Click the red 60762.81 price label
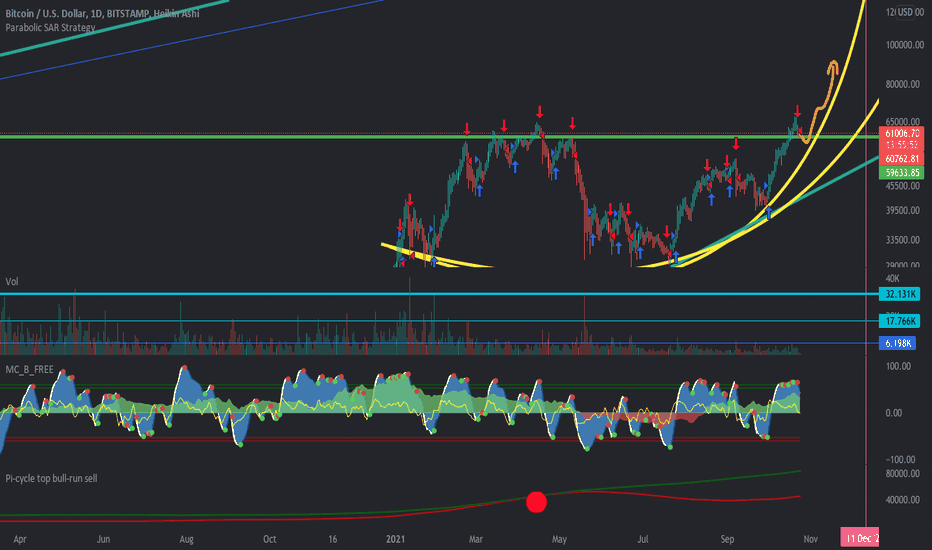This screenshot has width=932, height=550. (x=901, y=159)
